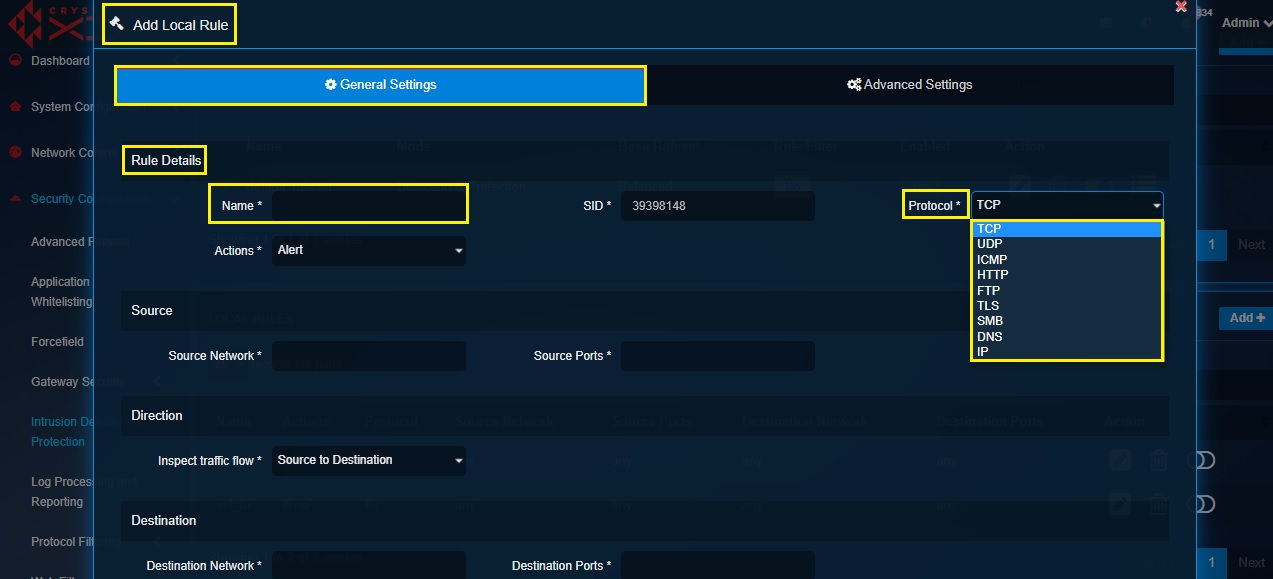Open Intrusion Detection Protection in sidebar
Viewport: 1273px width, 579px height.
pos(61,432)
